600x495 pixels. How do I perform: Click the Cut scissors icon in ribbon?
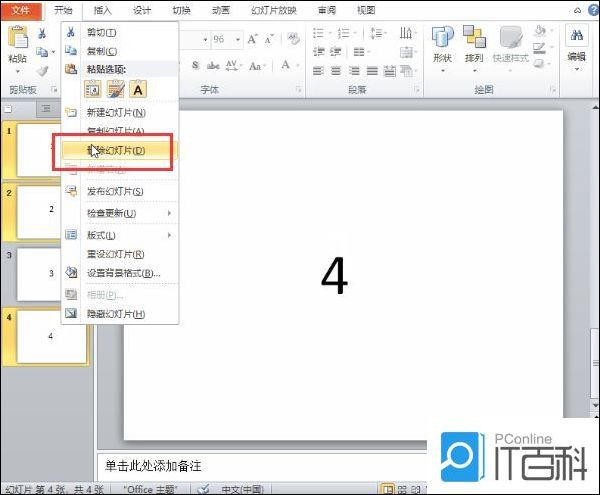pos(42,34)
